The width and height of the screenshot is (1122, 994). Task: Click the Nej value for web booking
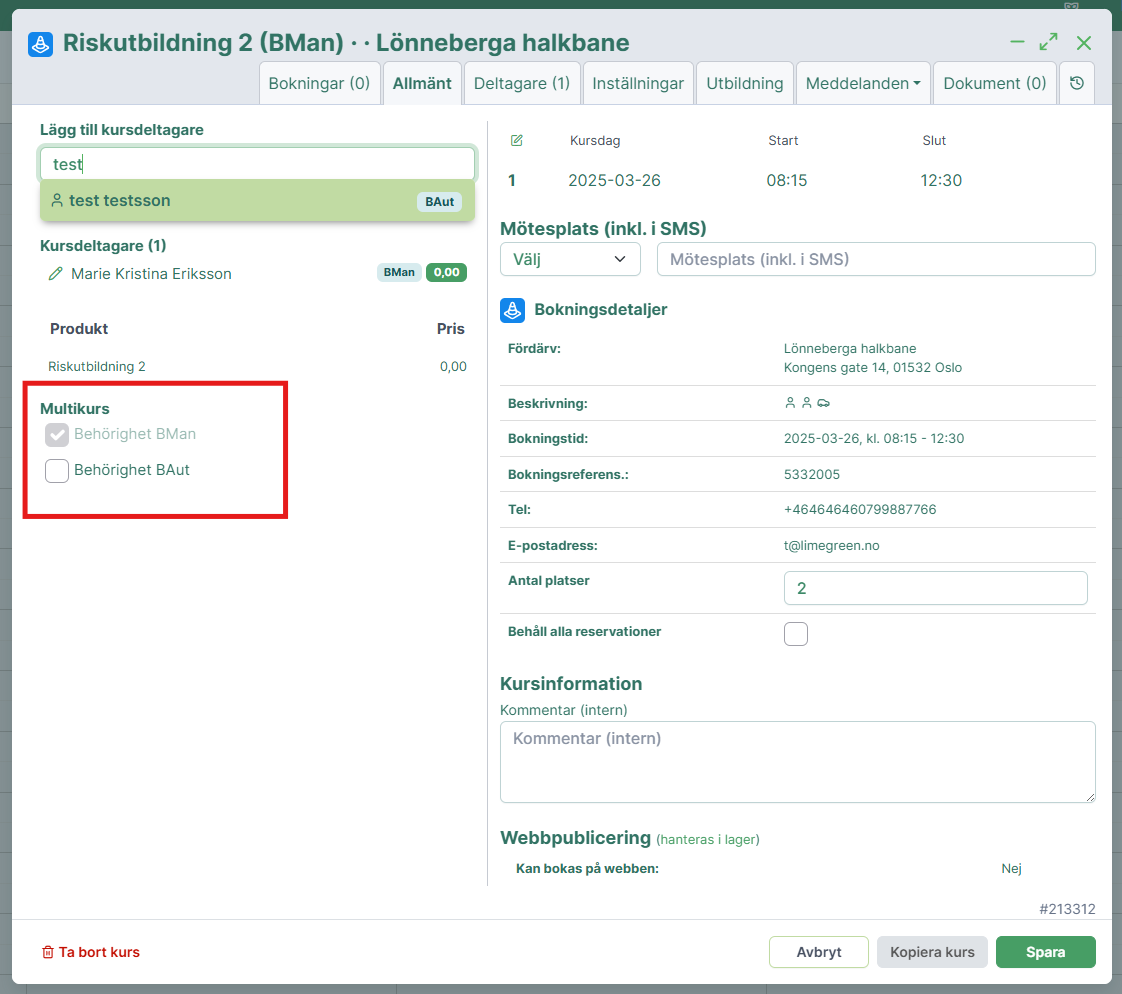coord(1011,869)
